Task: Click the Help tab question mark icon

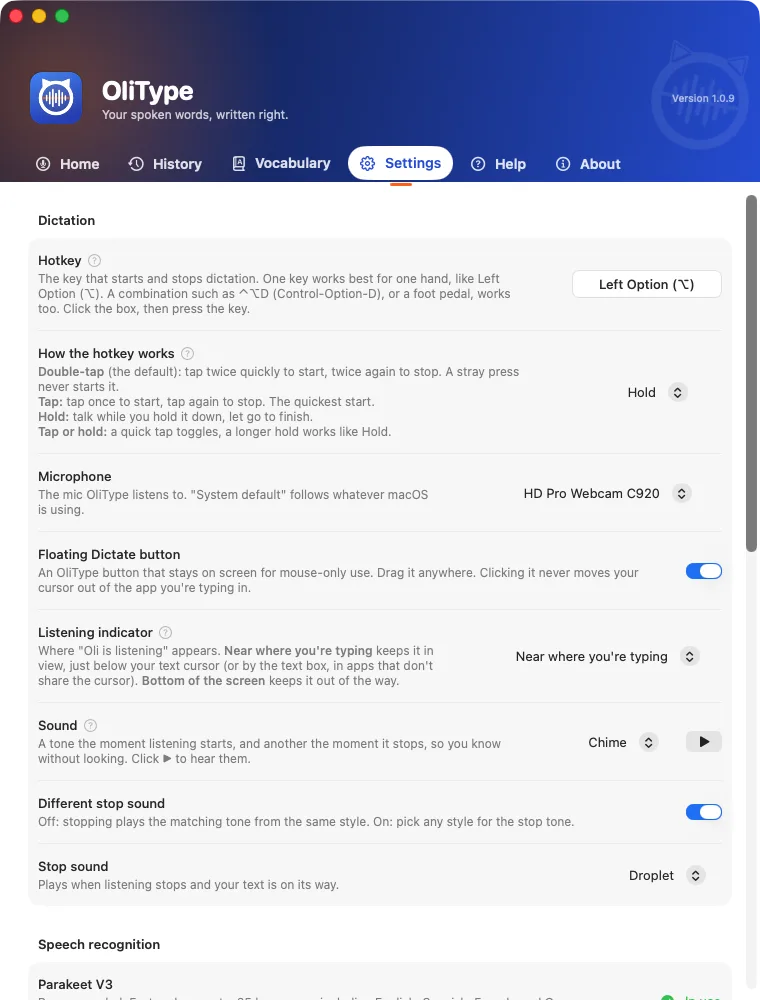Action: coord(478,164)
